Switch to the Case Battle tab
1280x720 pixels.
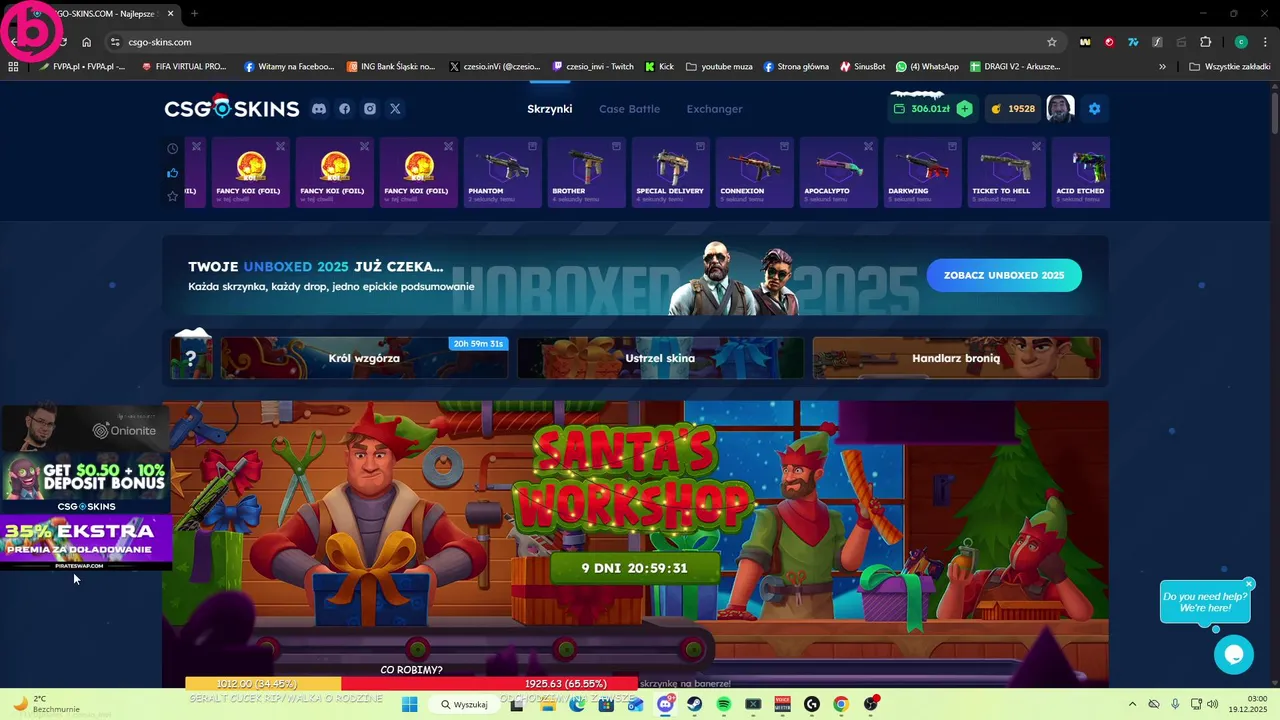tap(629, 109)
